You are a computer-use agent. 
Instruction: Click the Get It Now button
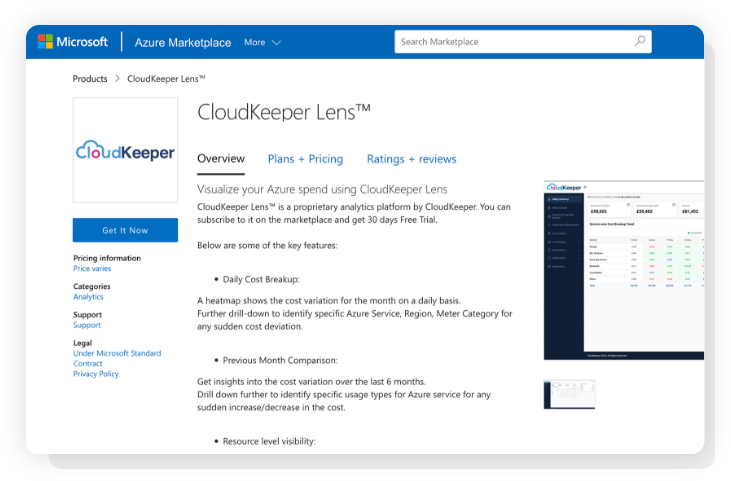click(x=125, y=230)
